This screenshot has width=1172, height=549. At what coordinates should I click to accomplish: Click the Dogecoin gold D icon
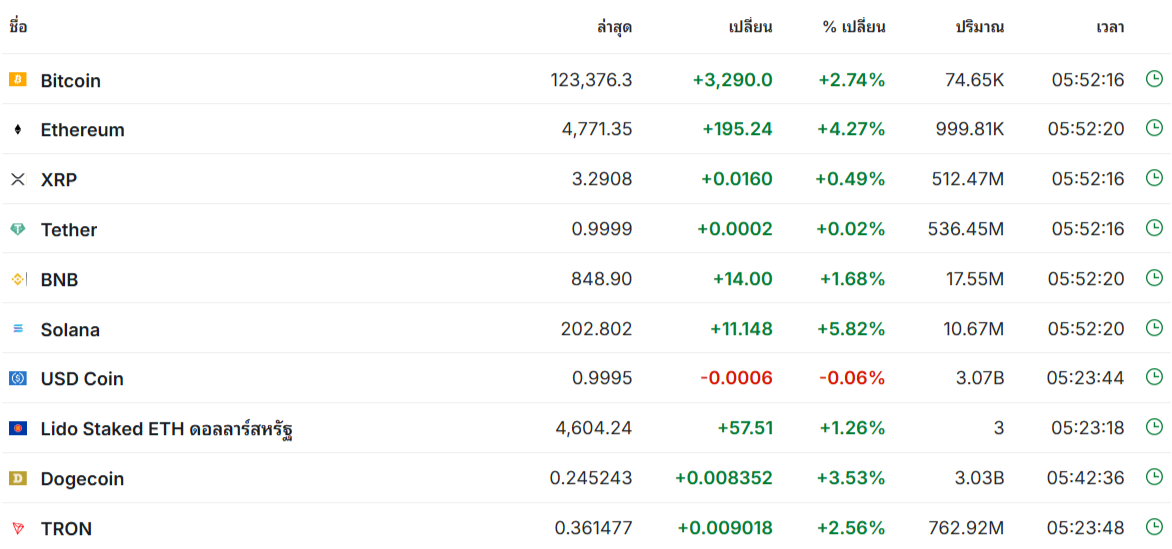(17, 478)
